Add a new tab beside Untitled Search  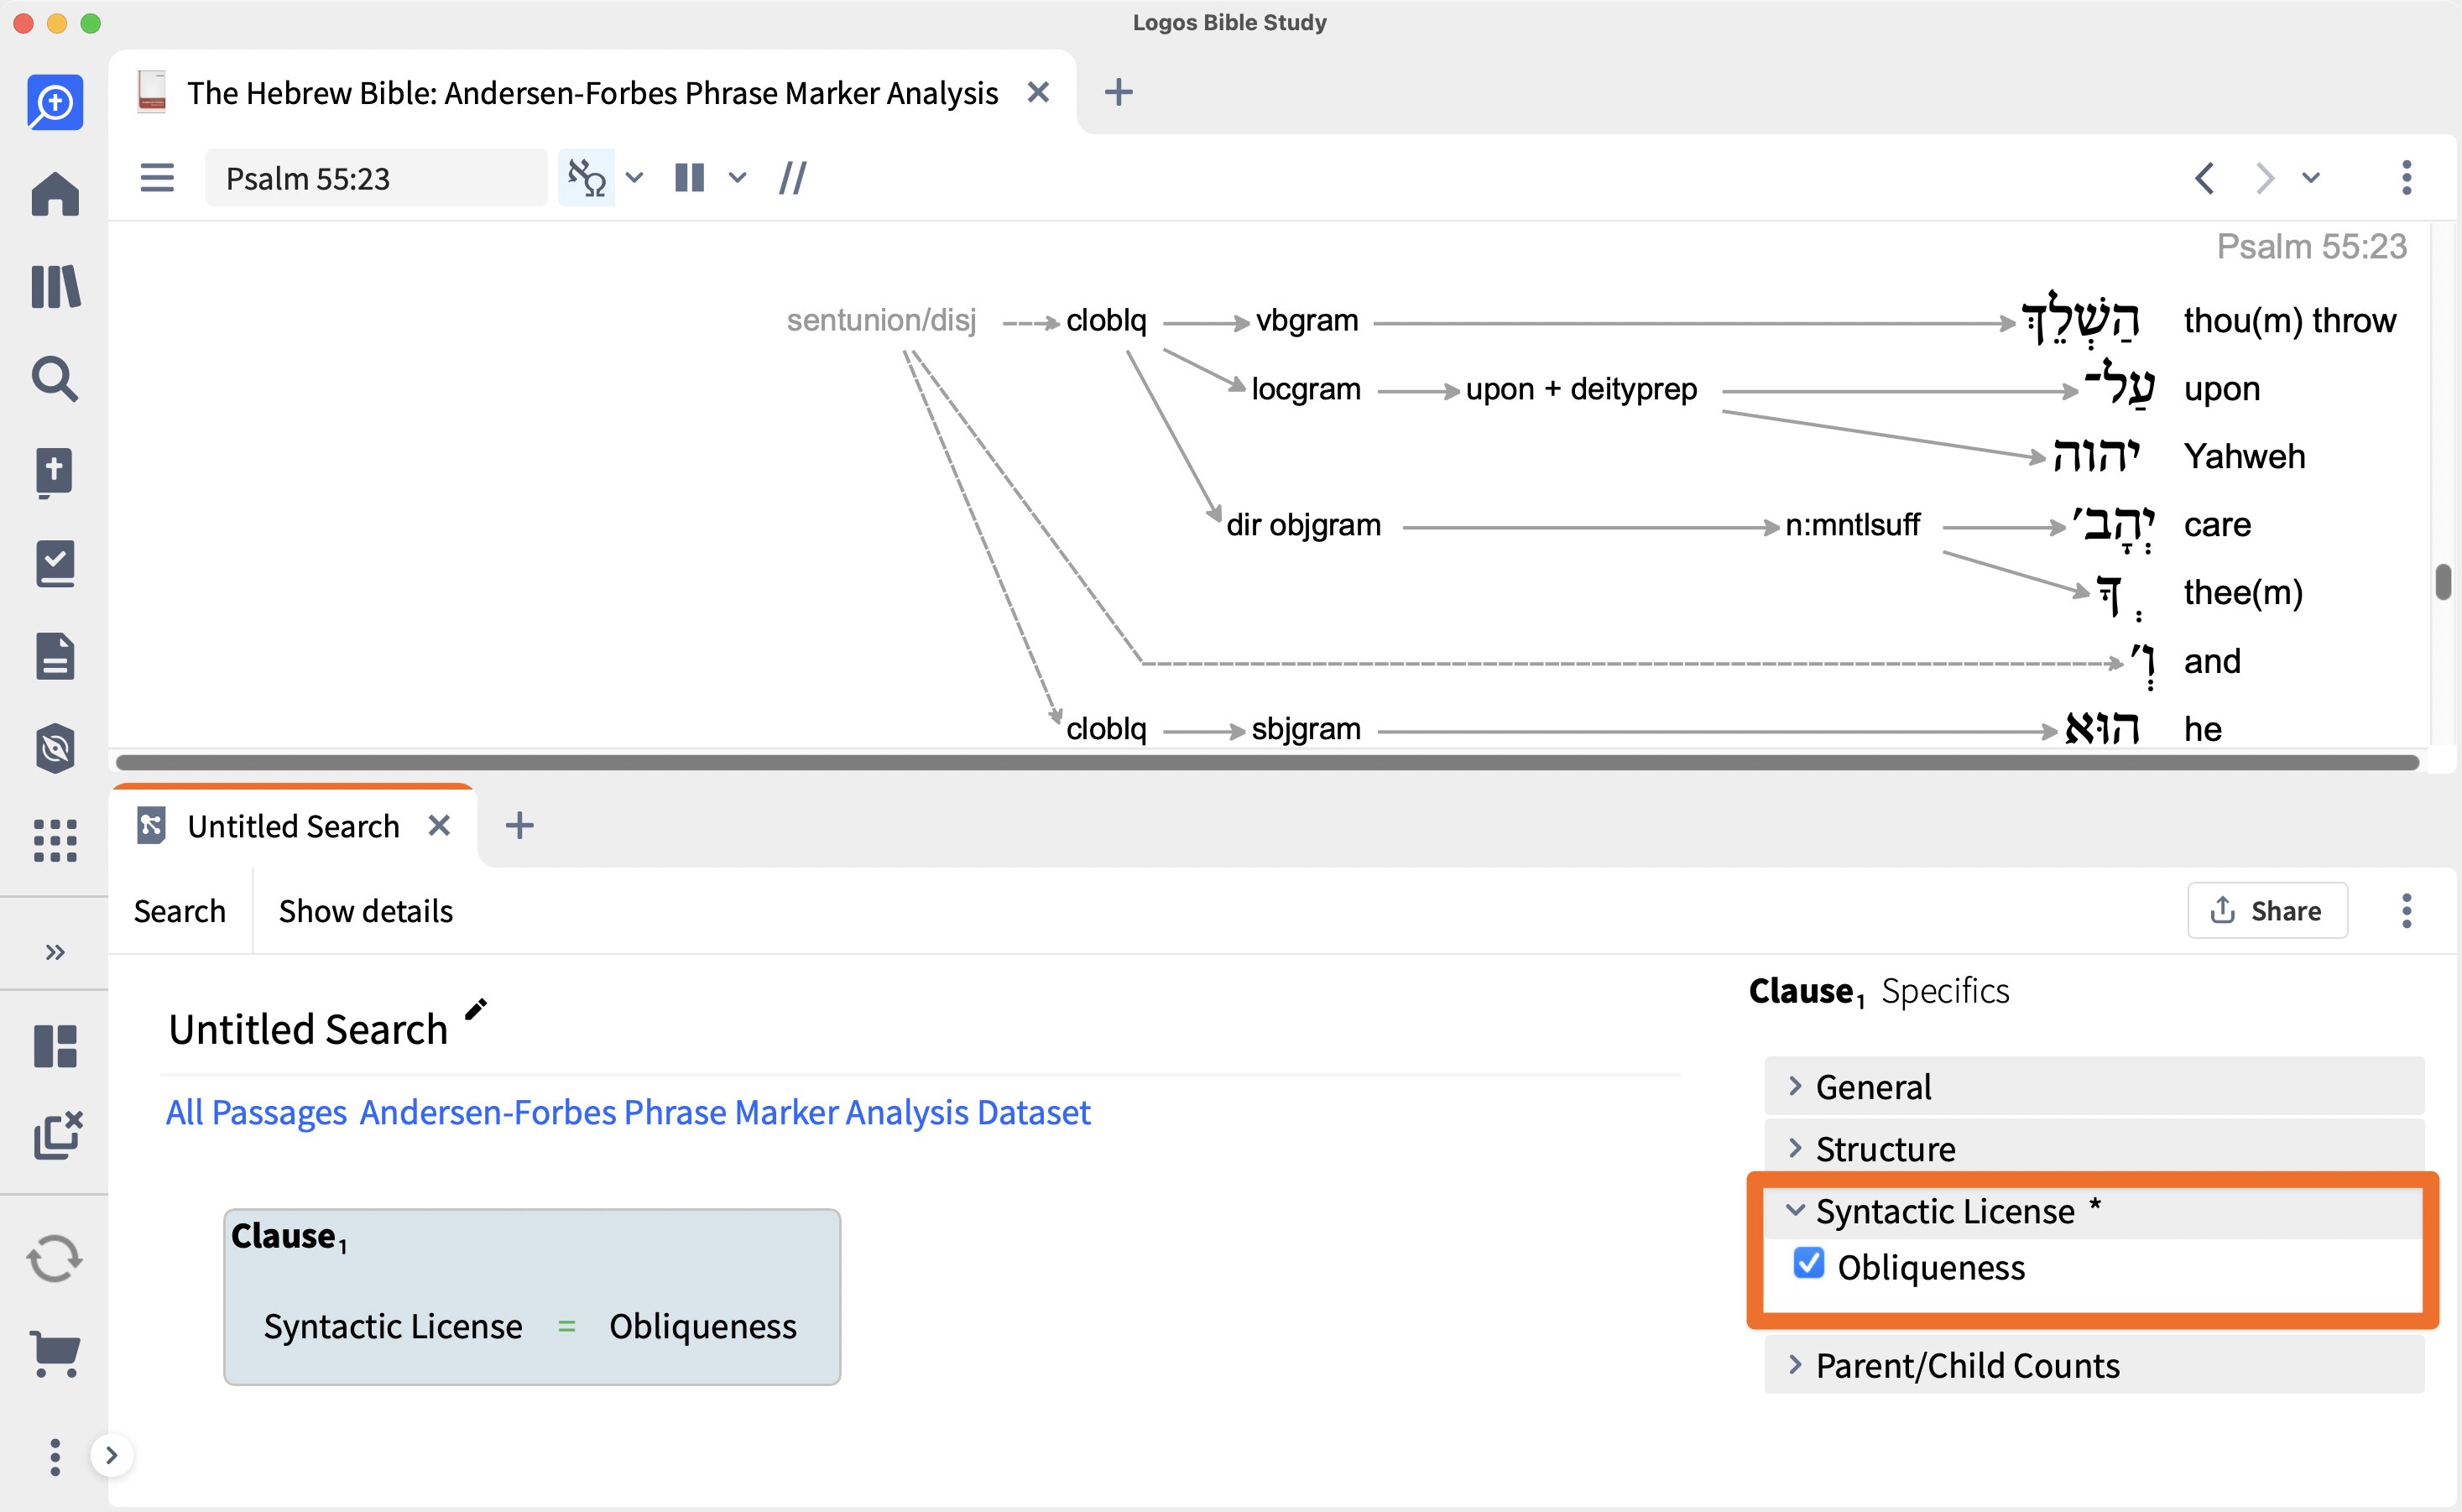tap(519, 825)
